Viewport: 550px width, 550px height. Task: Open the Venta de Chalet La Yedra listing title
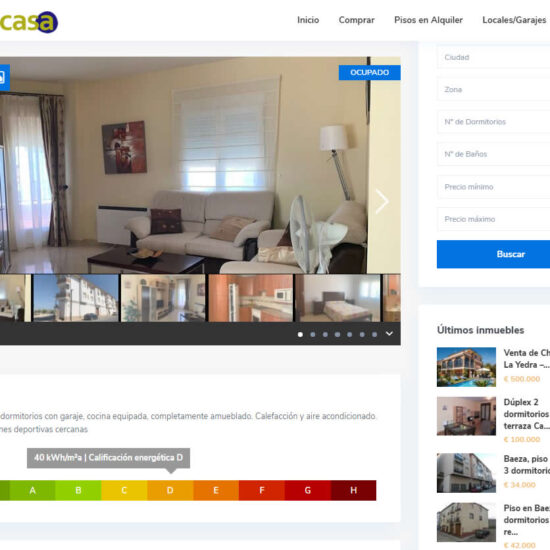tap(526, 358)
